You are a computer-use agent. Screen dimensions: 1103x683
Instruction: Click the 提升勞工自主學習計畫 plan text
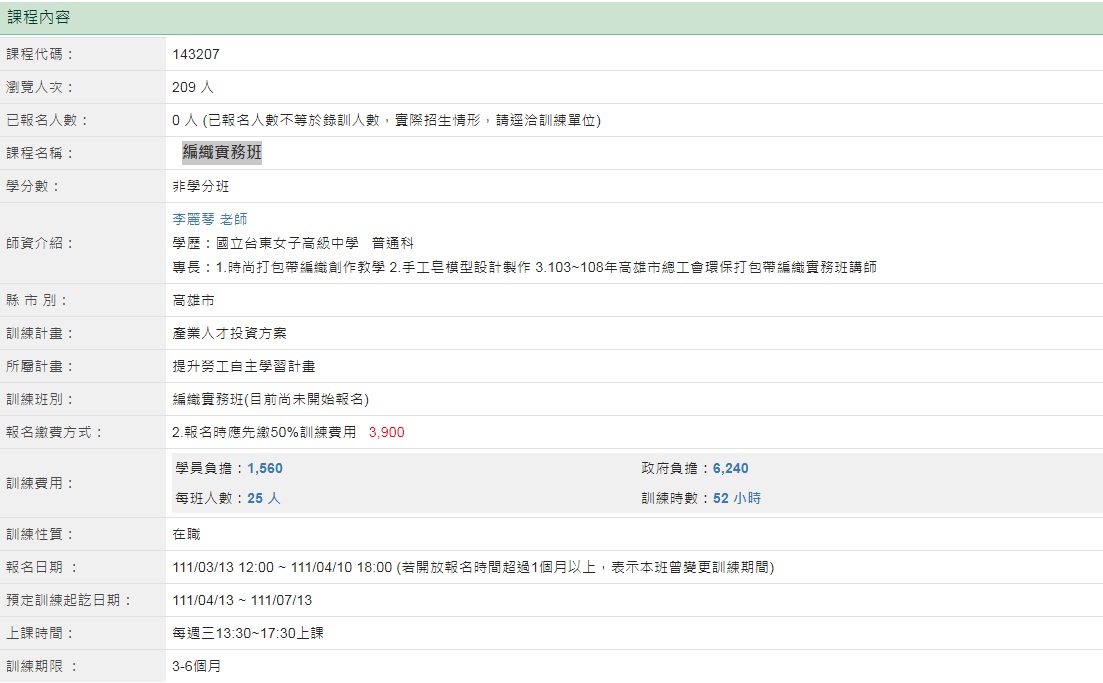(244, 366)
